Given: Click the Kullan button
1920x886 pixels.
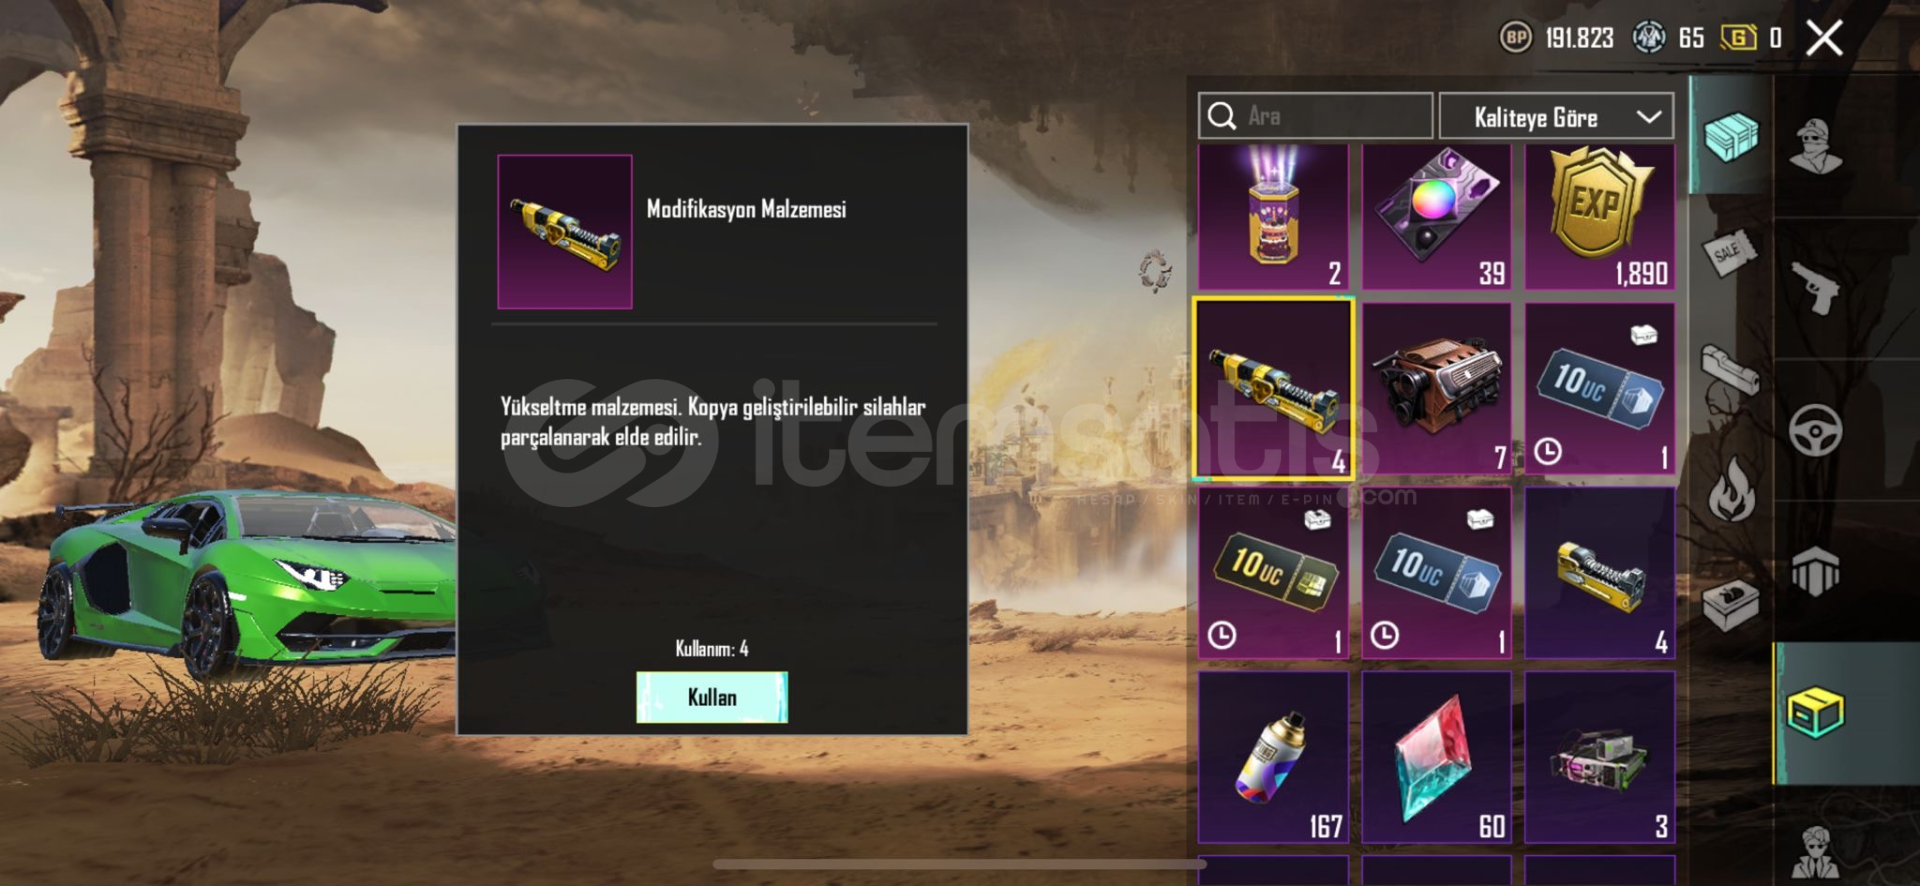Looking at the screenshot, I should (x=712, y=697).
